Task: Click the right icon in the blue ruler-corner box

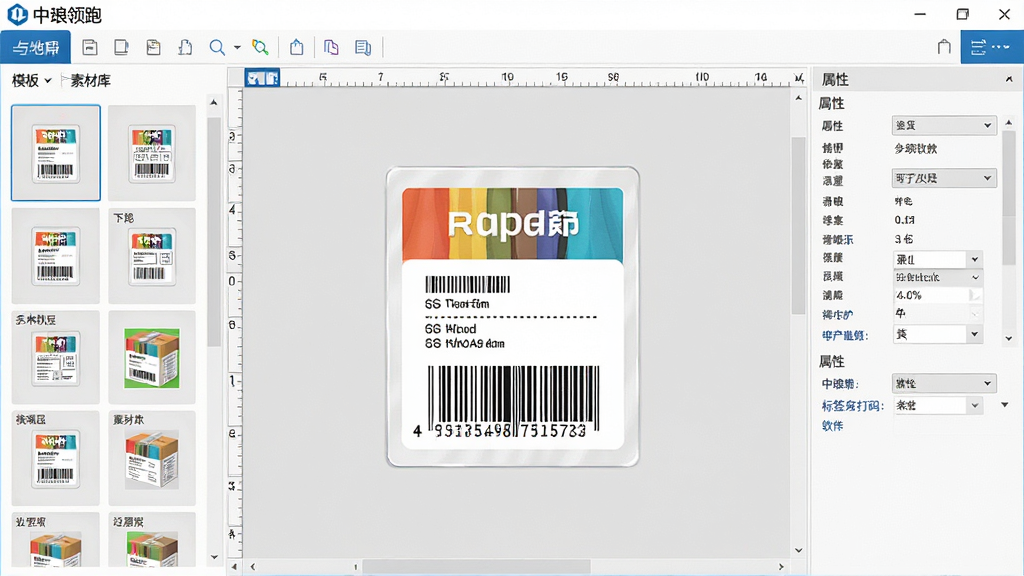Action: pos(272,78)
